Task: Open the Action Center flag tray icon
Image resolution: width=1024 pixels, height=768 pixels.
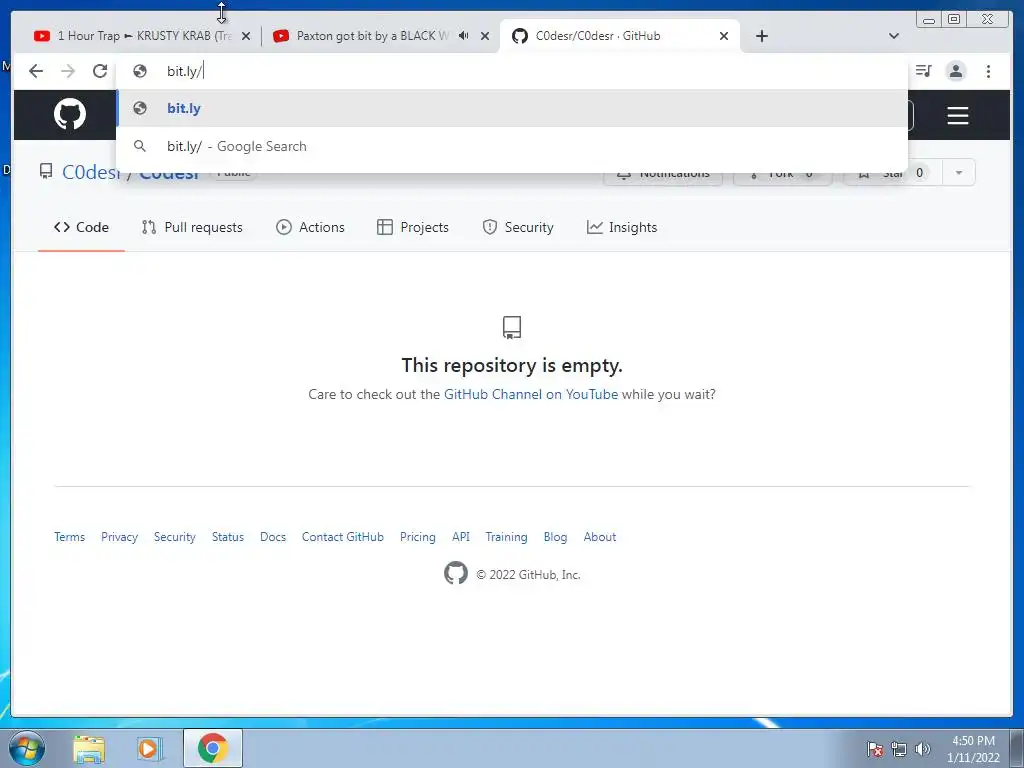Action: (874, 749)
